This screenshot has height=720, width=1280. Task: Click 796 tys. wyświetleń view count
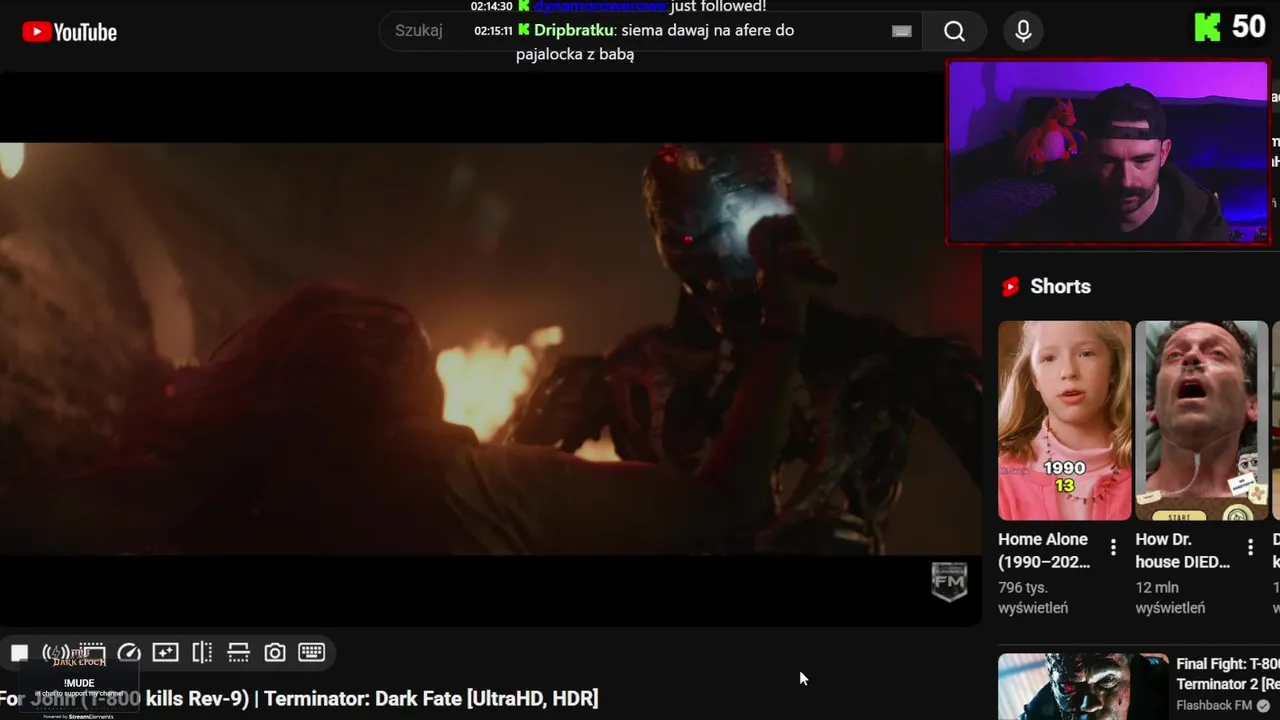1033,598
